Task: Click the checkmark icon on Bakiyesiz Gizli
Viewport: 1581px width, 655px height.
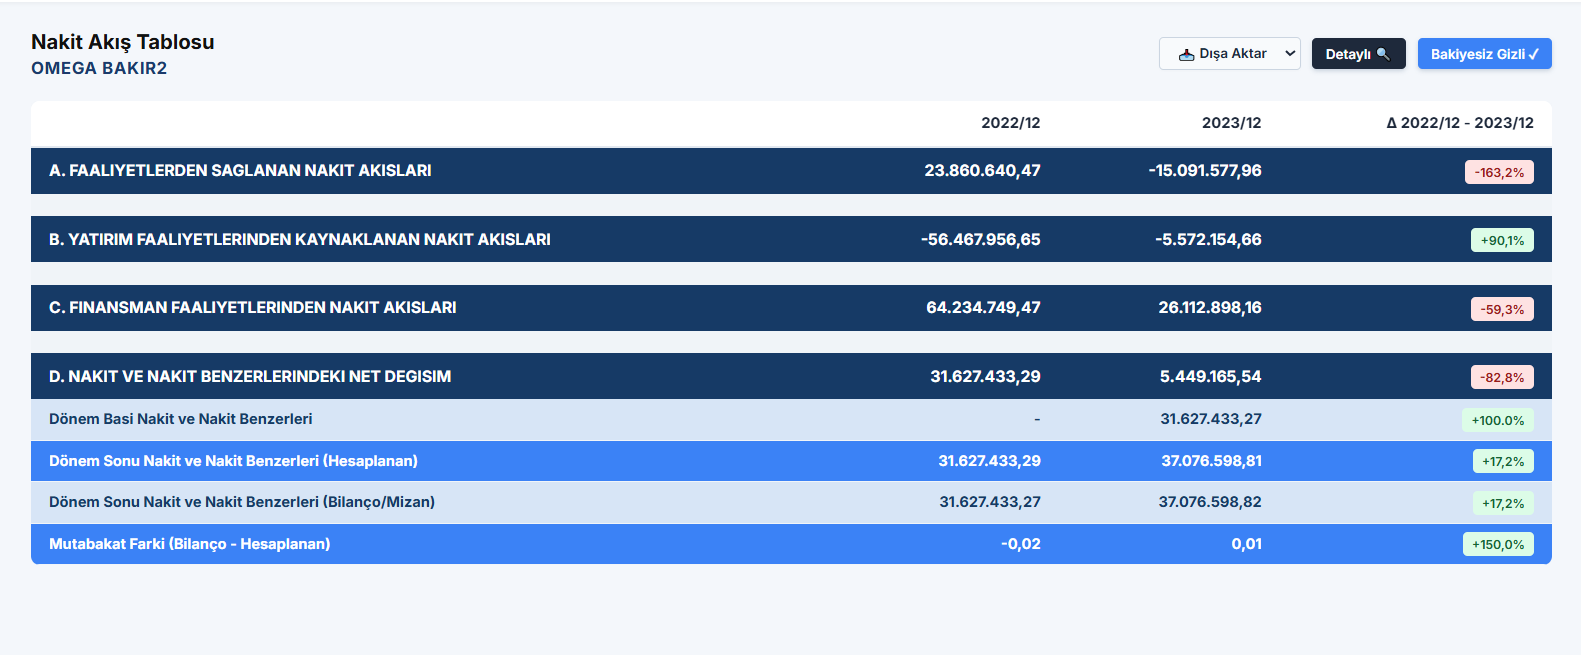Action: click(x=1534, y=54)
